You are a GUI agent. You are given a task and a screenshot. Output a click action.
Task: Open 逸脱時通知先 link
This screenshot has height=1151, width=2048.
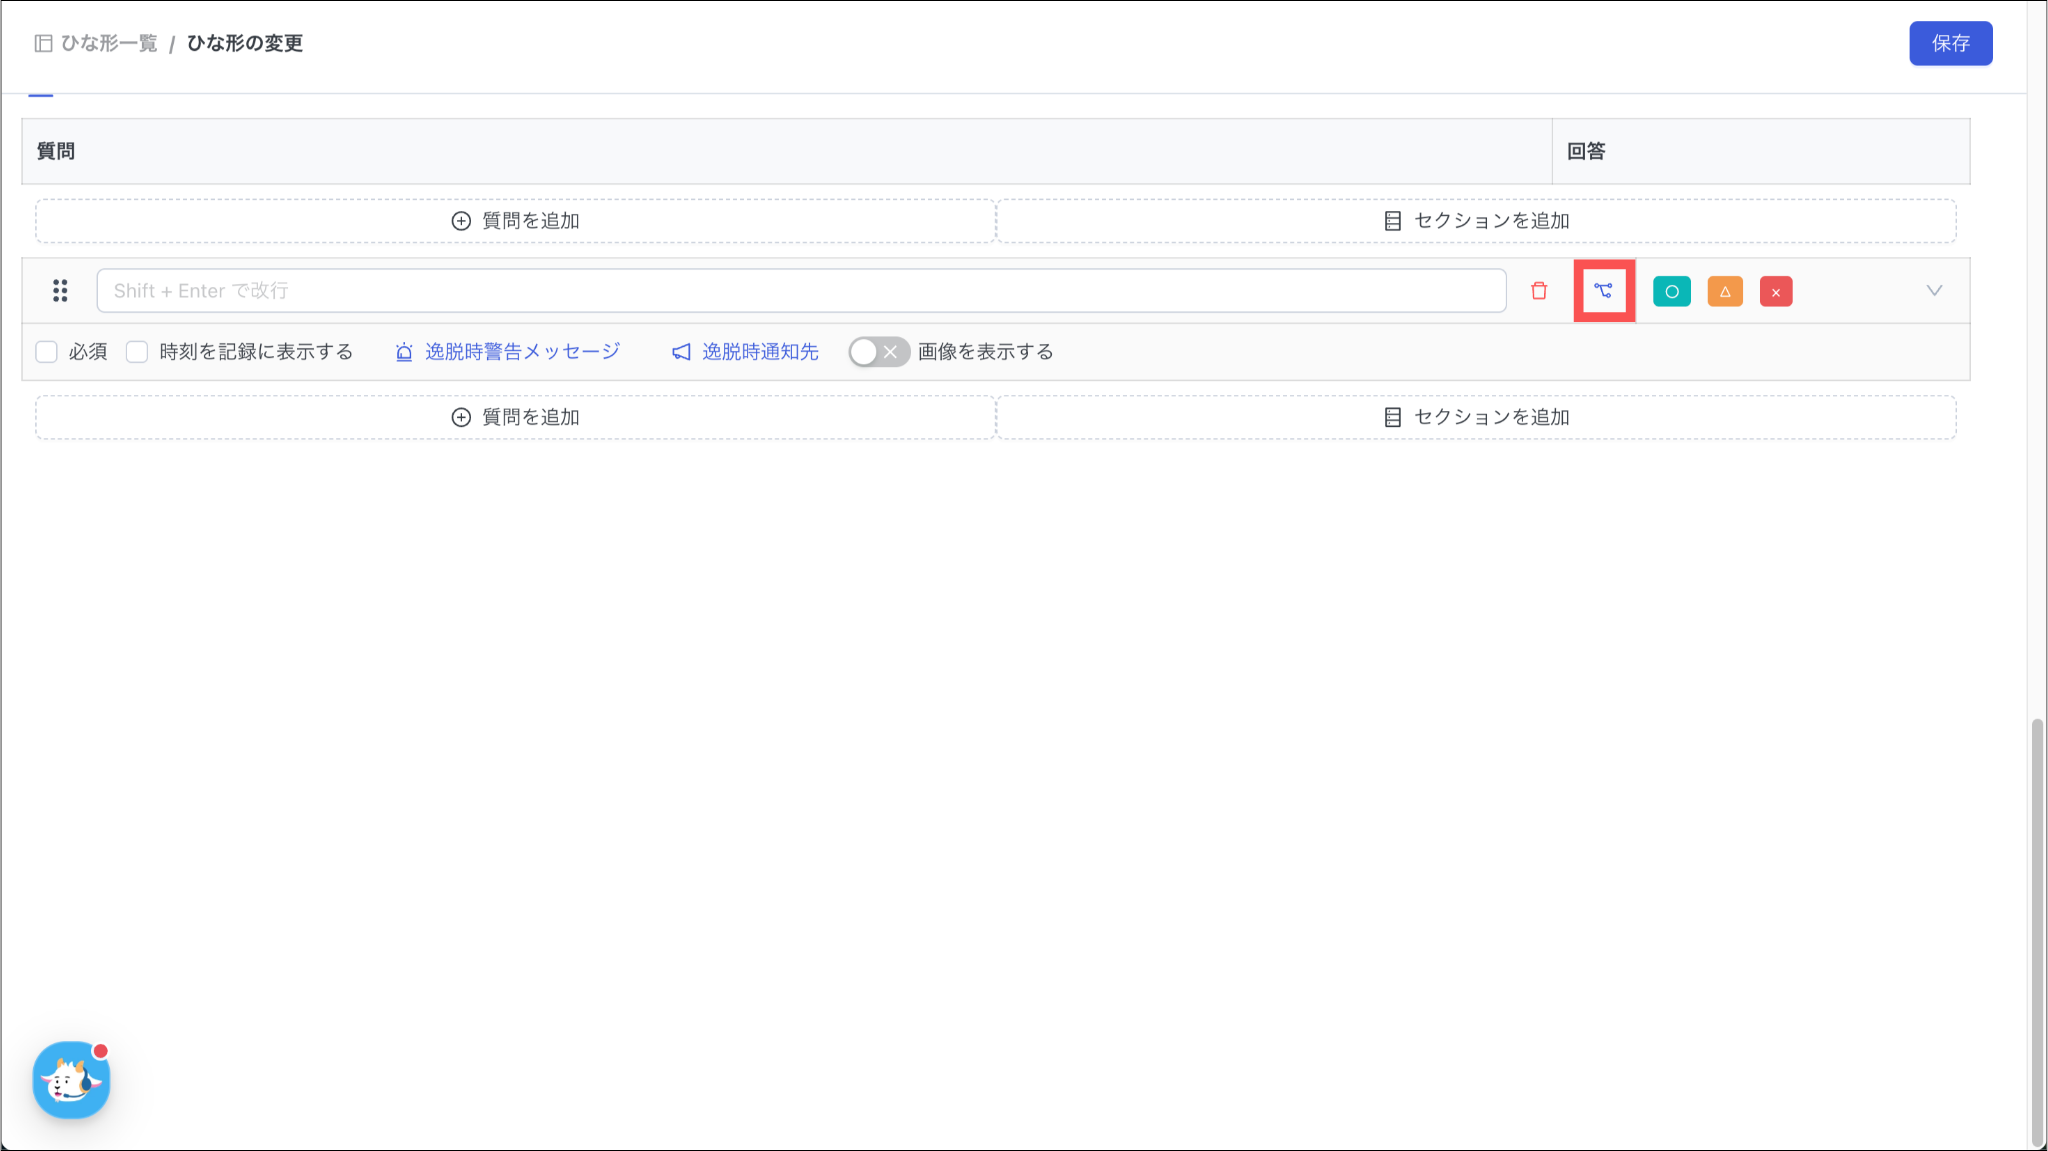click(760, 352)
